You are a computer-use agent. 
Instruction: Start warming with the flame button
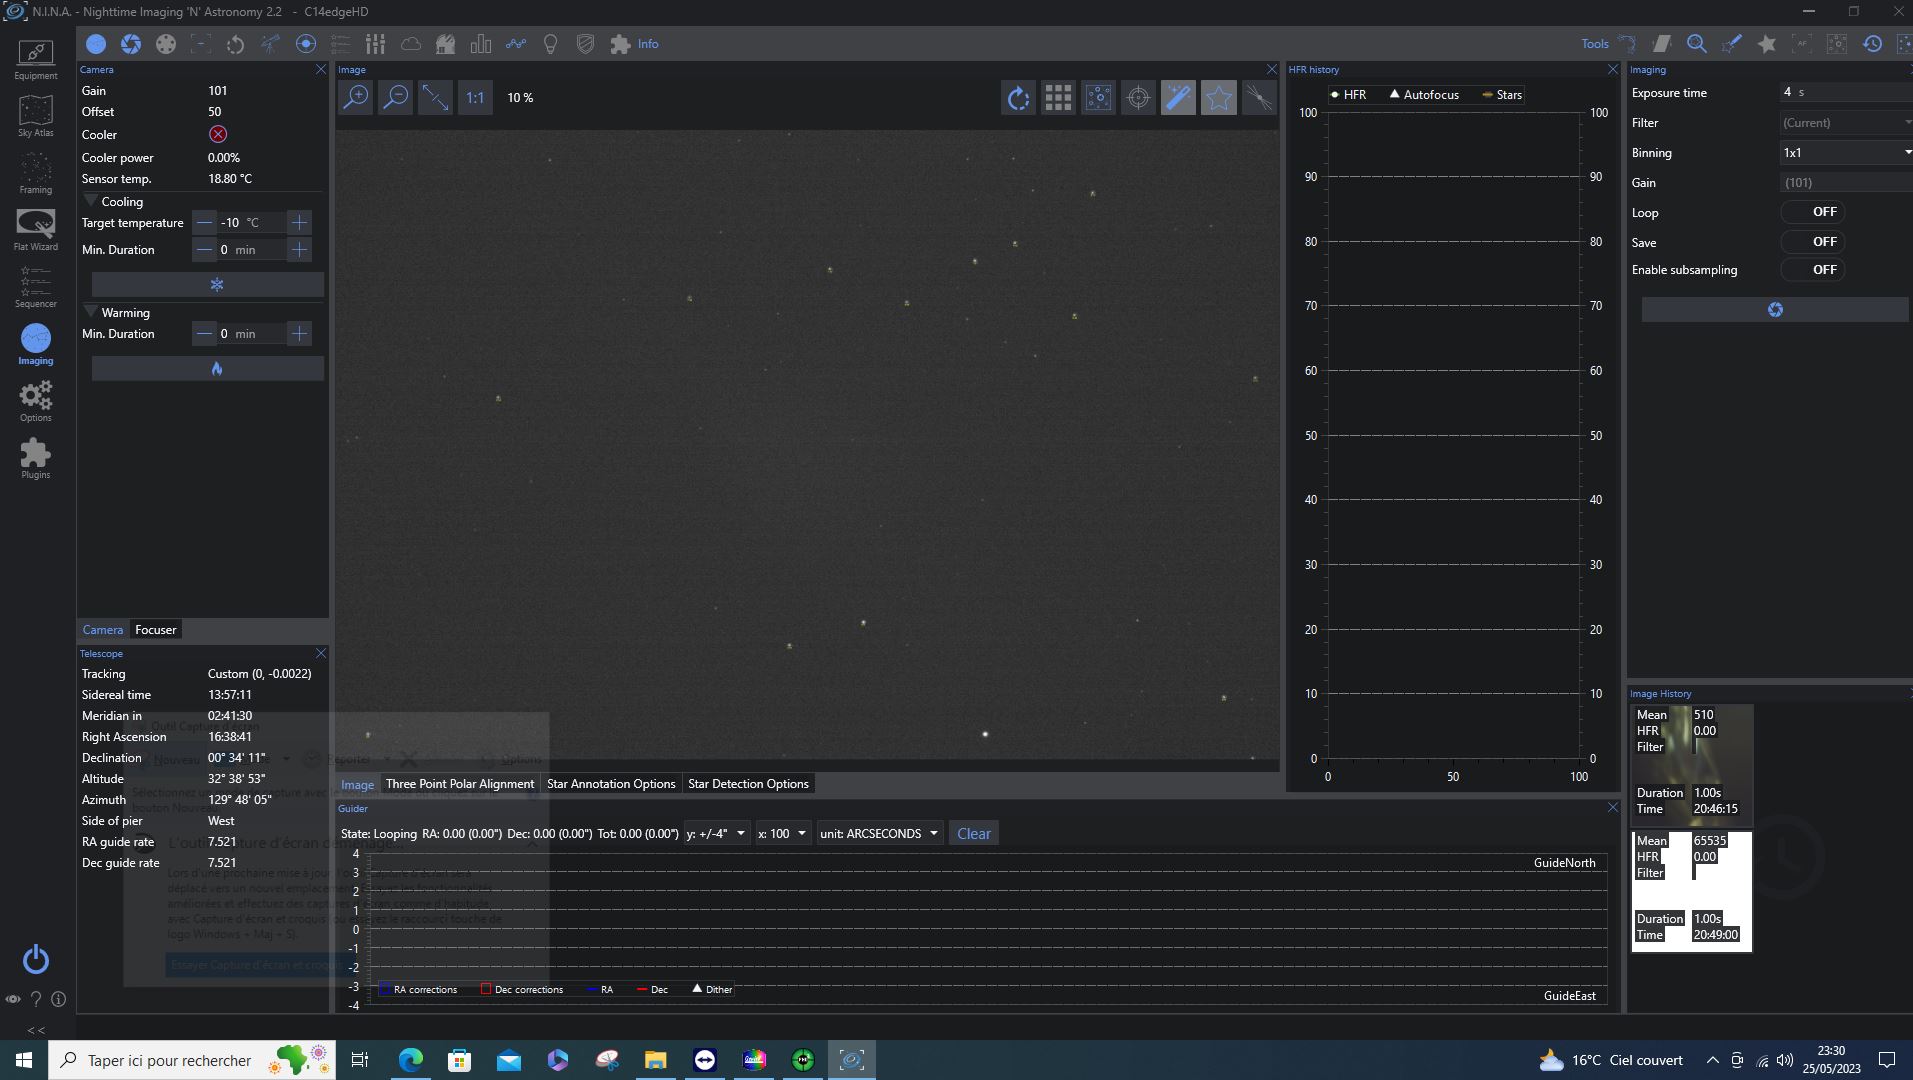[208, 369]
